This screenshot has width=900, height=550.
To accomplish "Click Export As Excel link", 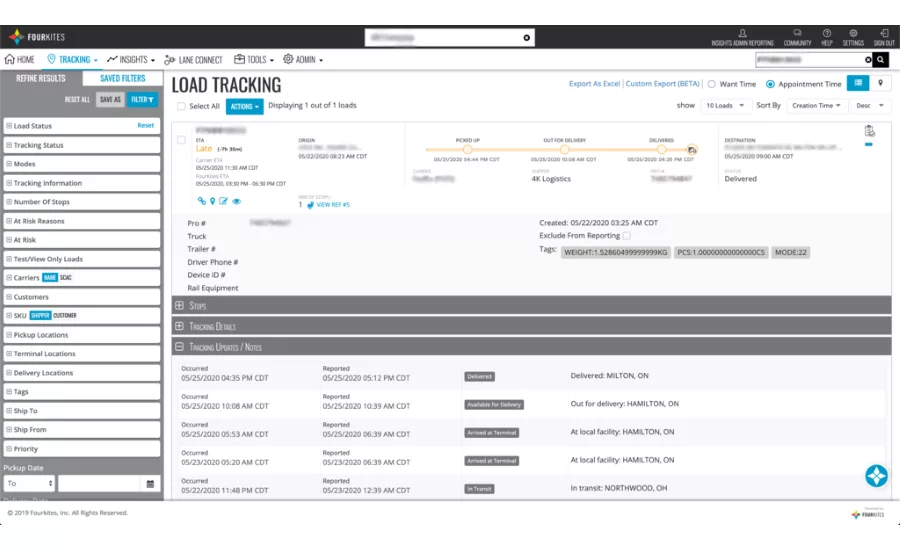I will coord(594,84).
